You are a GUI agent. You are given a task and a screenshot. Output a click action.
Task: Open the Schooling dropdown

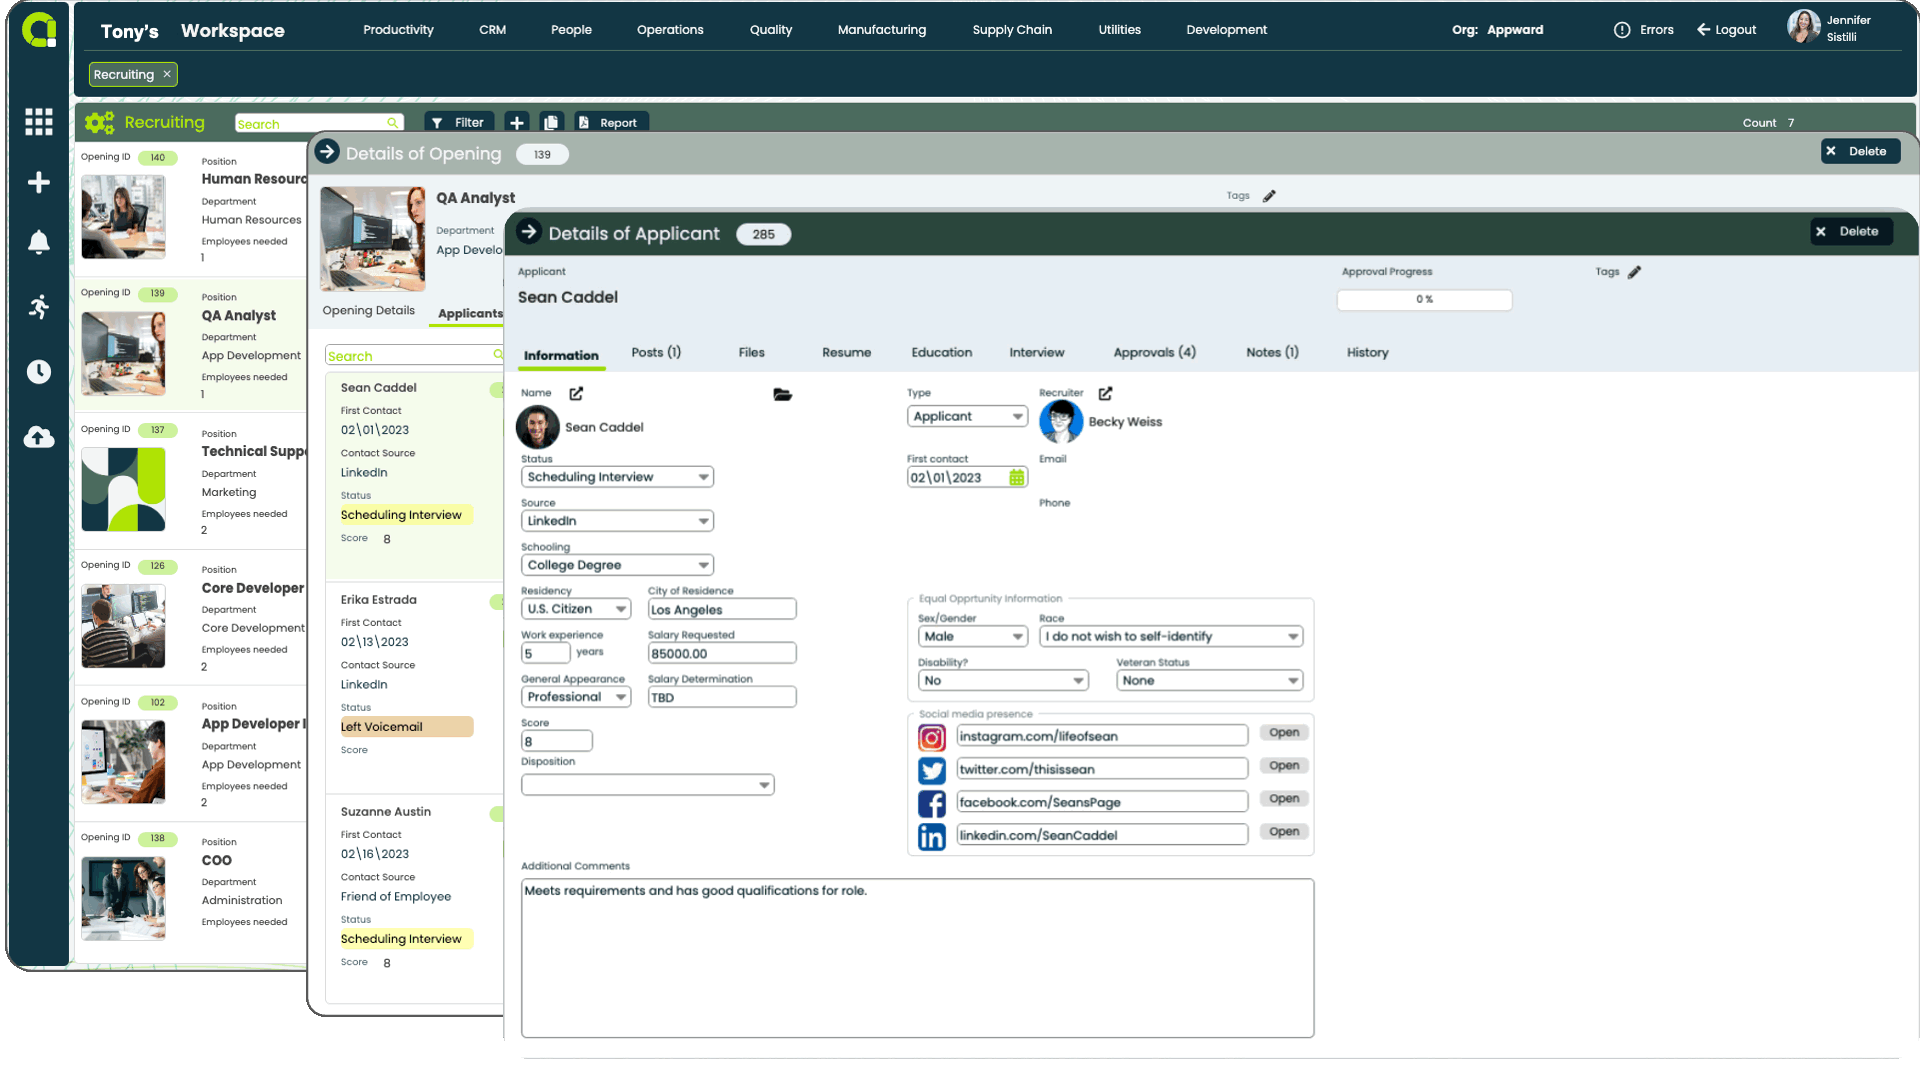point(617,565)
